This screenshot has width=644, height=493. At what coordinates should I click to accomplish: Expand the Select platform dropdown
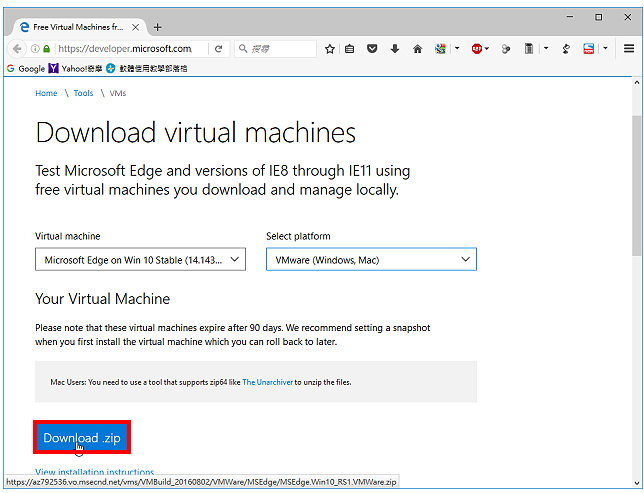pos(371,259)
